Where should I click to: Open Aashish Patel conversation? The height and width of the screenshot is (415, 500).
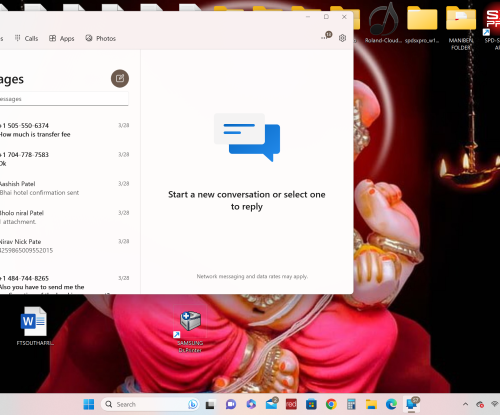click(x=64, y=188)
